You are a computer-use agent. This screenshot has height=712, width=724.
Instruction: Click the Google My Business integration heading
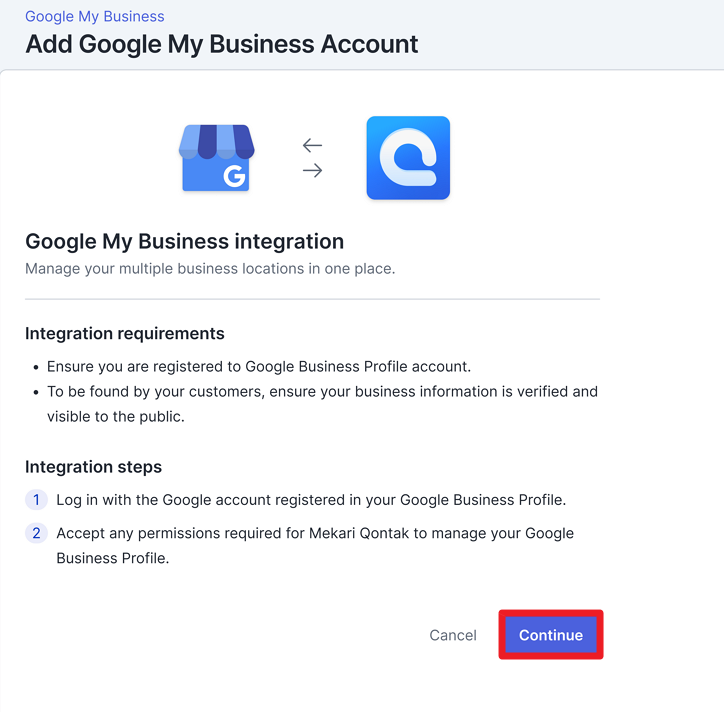[185, 241]
